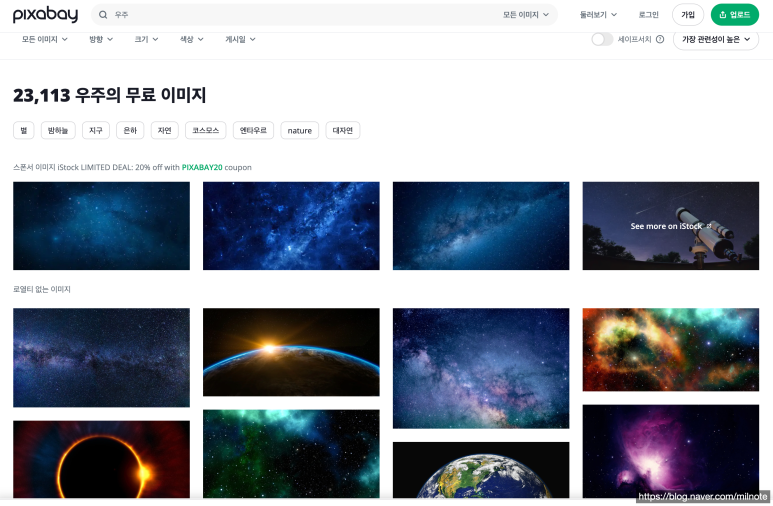Click the 가입 button
Image resolution: width=773 pixels, height=506 pixels.
688,15
